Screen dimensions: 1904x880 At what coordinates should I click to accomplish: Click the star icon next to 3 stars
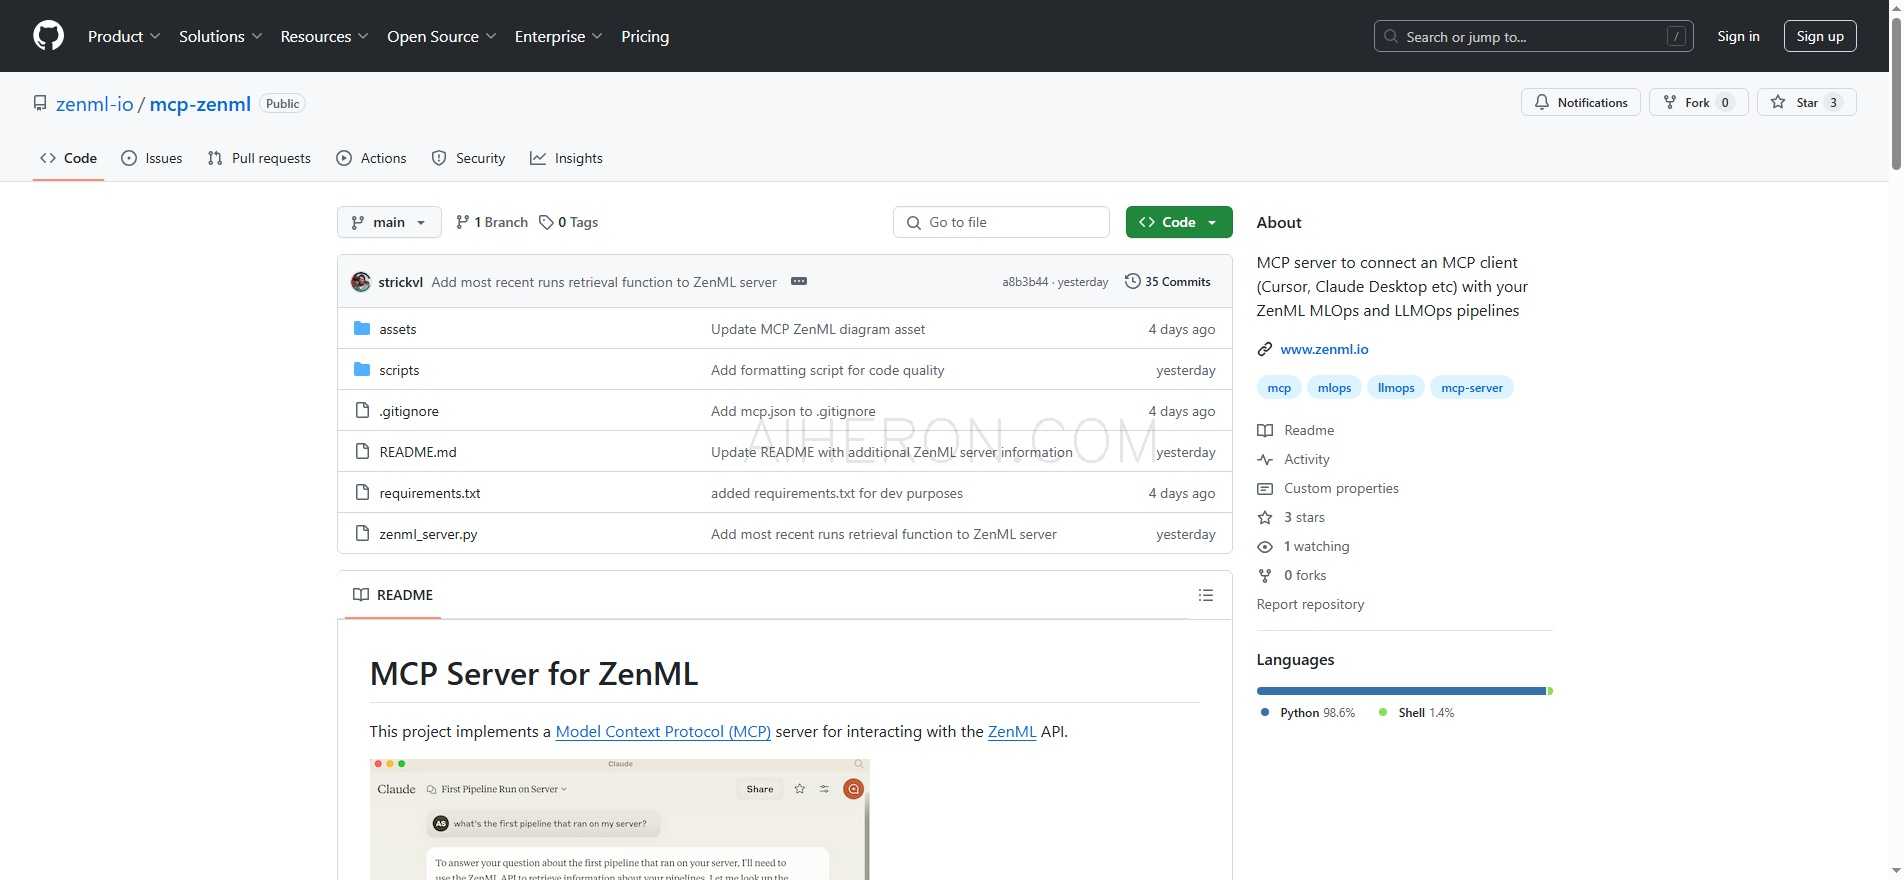pyautogui.click(x=1265, y=517)
